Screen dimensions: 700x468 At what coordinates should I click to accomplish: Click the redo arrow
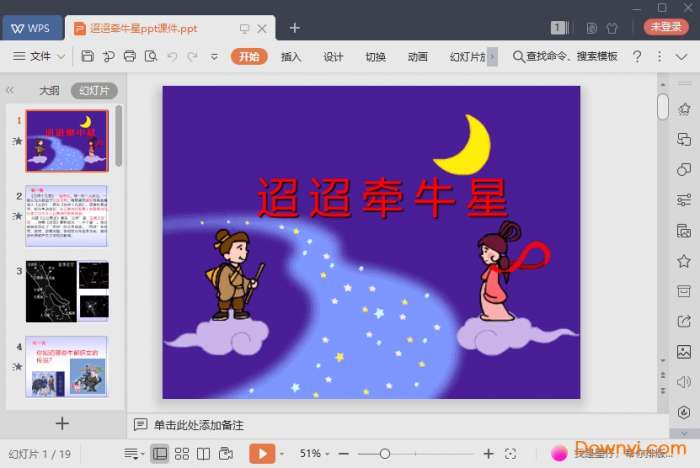pyautogui.click(x=192, y=56)
